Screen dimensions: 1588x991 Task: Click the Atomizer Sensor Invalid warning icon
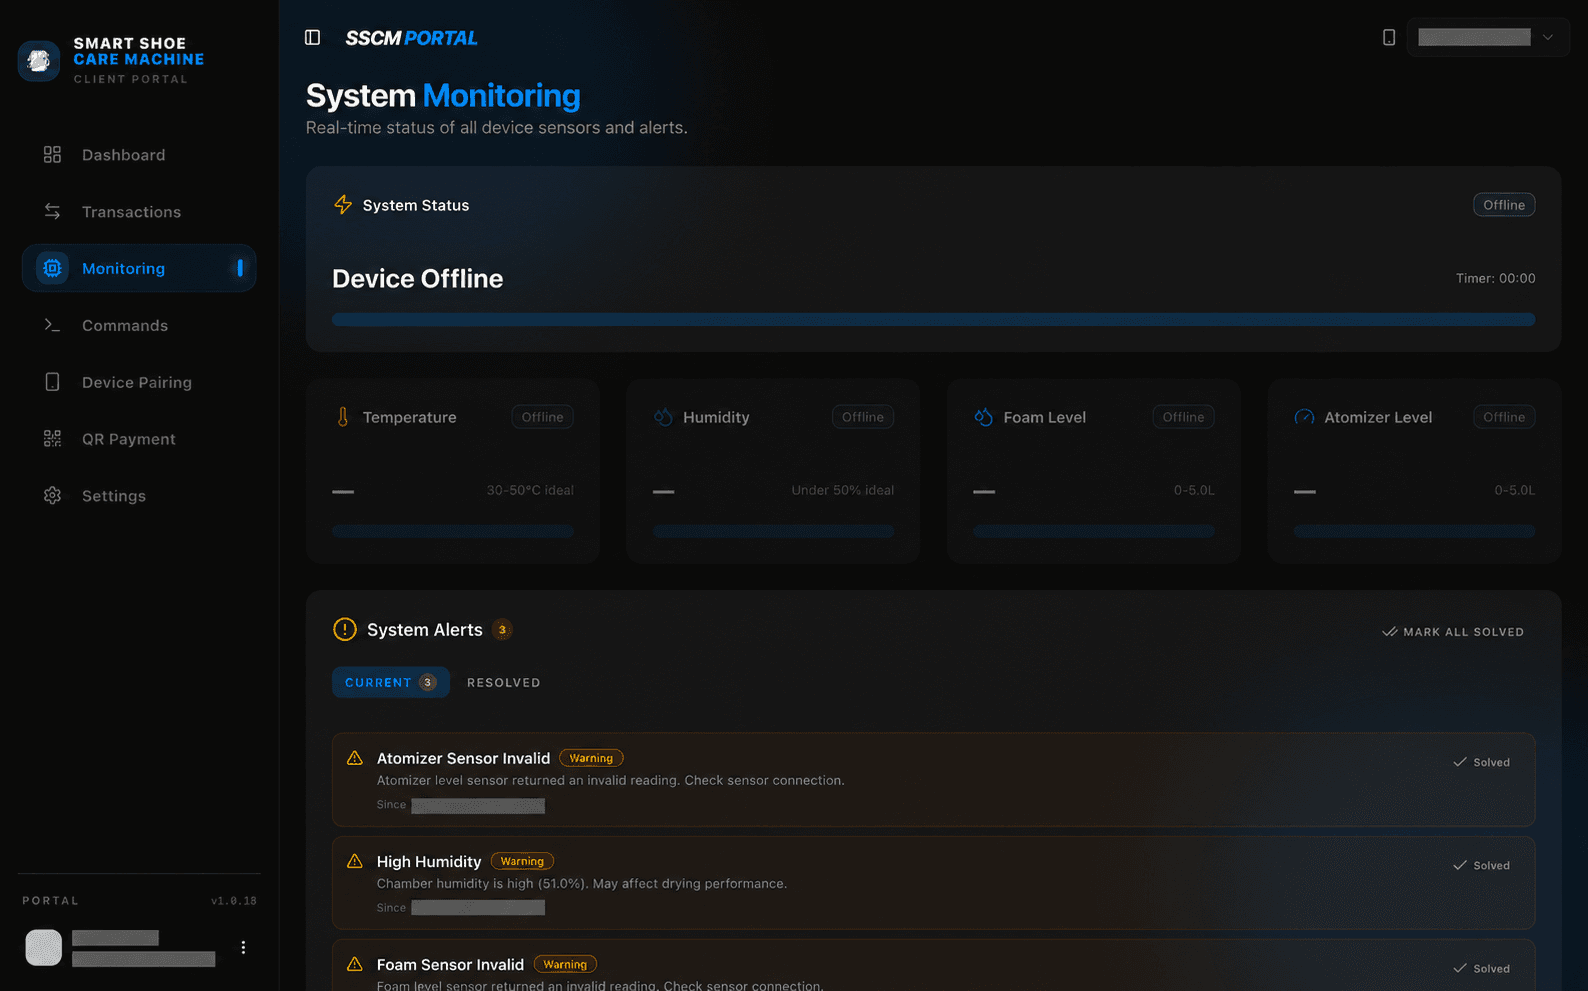(355, 758)
